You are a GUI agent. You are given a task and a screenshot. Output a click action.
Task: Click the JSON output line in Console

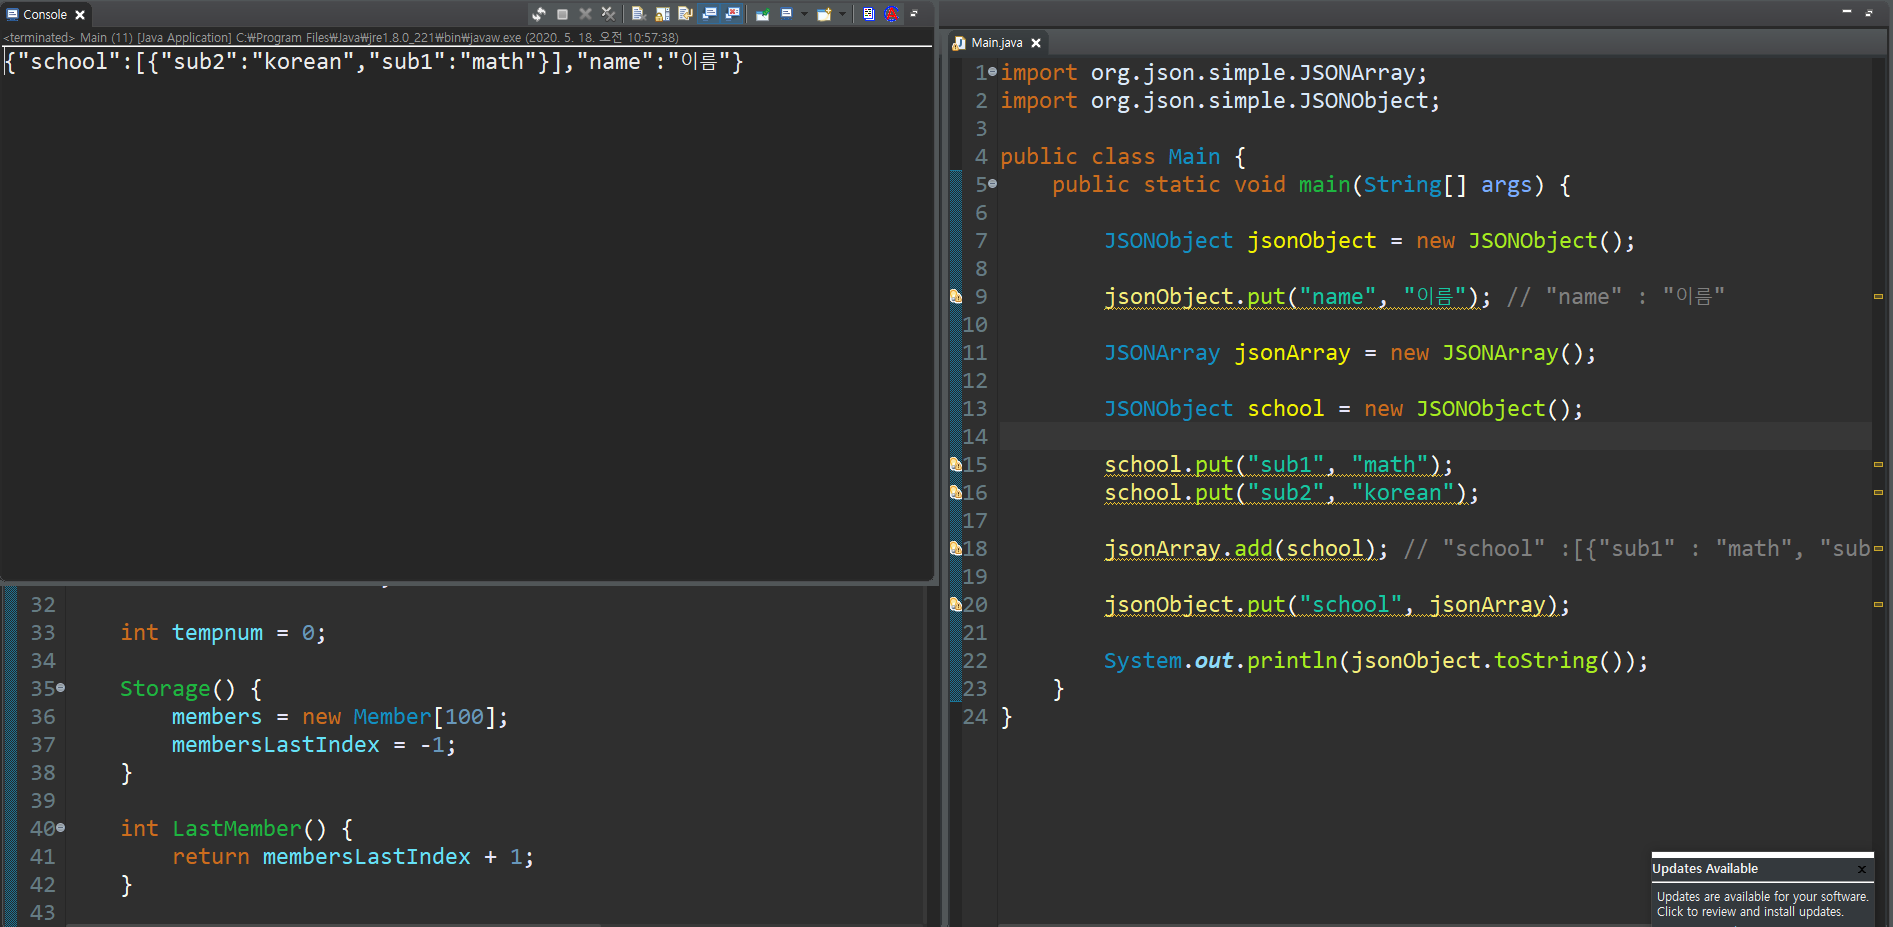pos(374,62)
